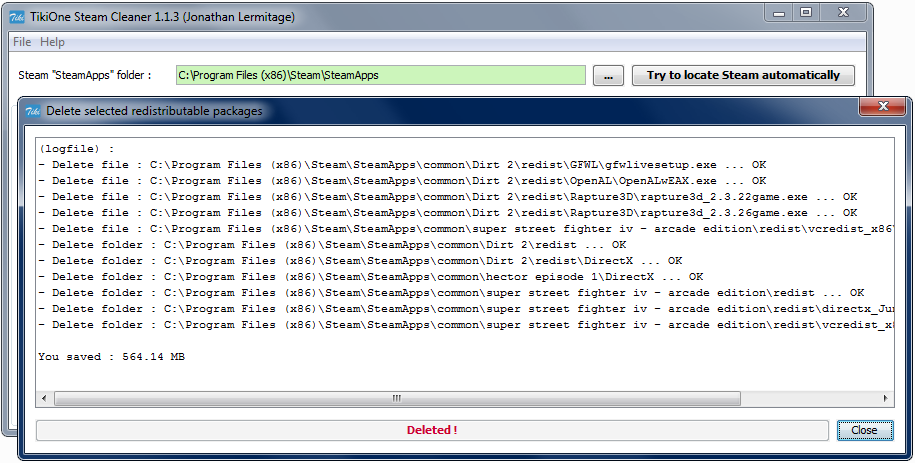
Task: Click the last Delete folder vcredist log line
Action: 466,325
